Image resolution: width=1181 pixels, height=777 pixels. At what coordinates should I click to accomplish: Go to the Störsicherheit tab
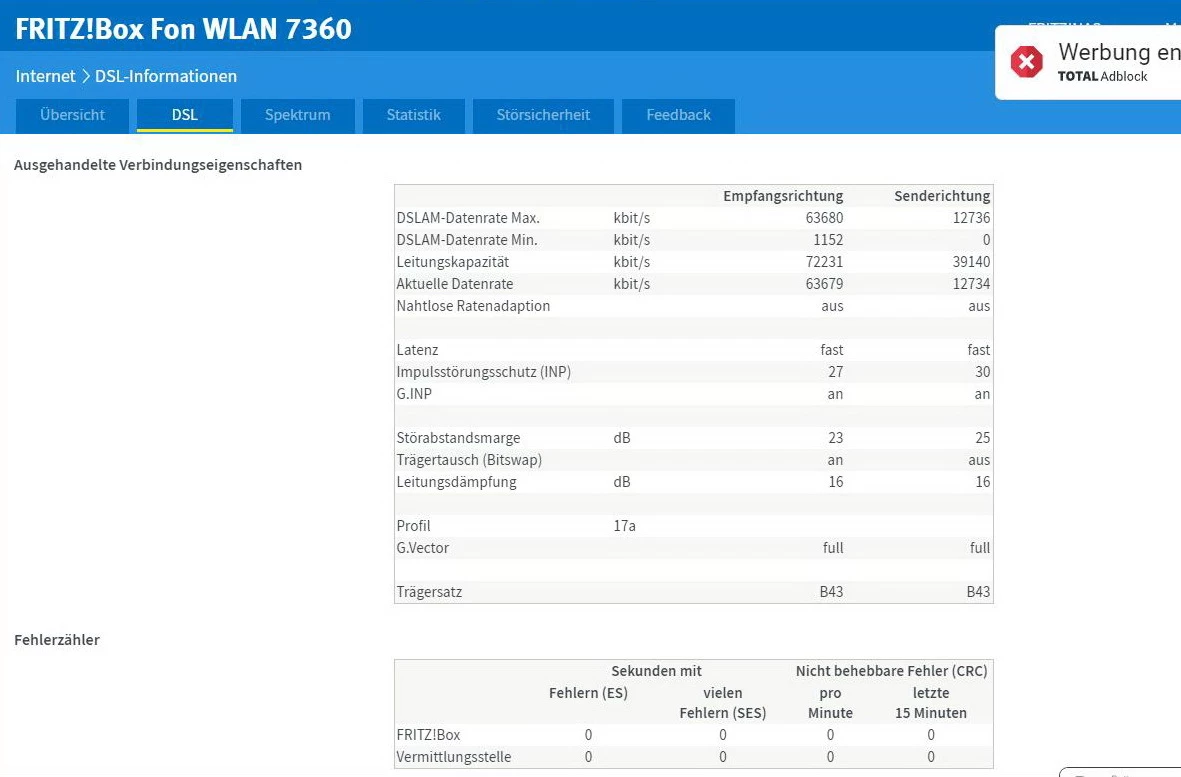point(543,115)
